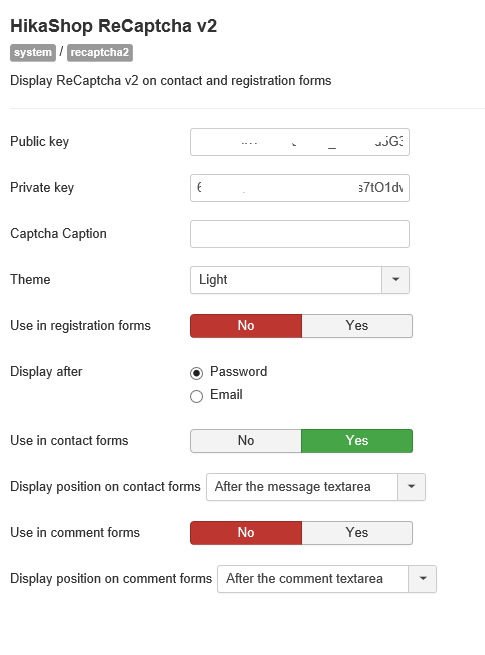Screen dimensions: 485x655
Task: Select the Password radio option
Action: 196,373
